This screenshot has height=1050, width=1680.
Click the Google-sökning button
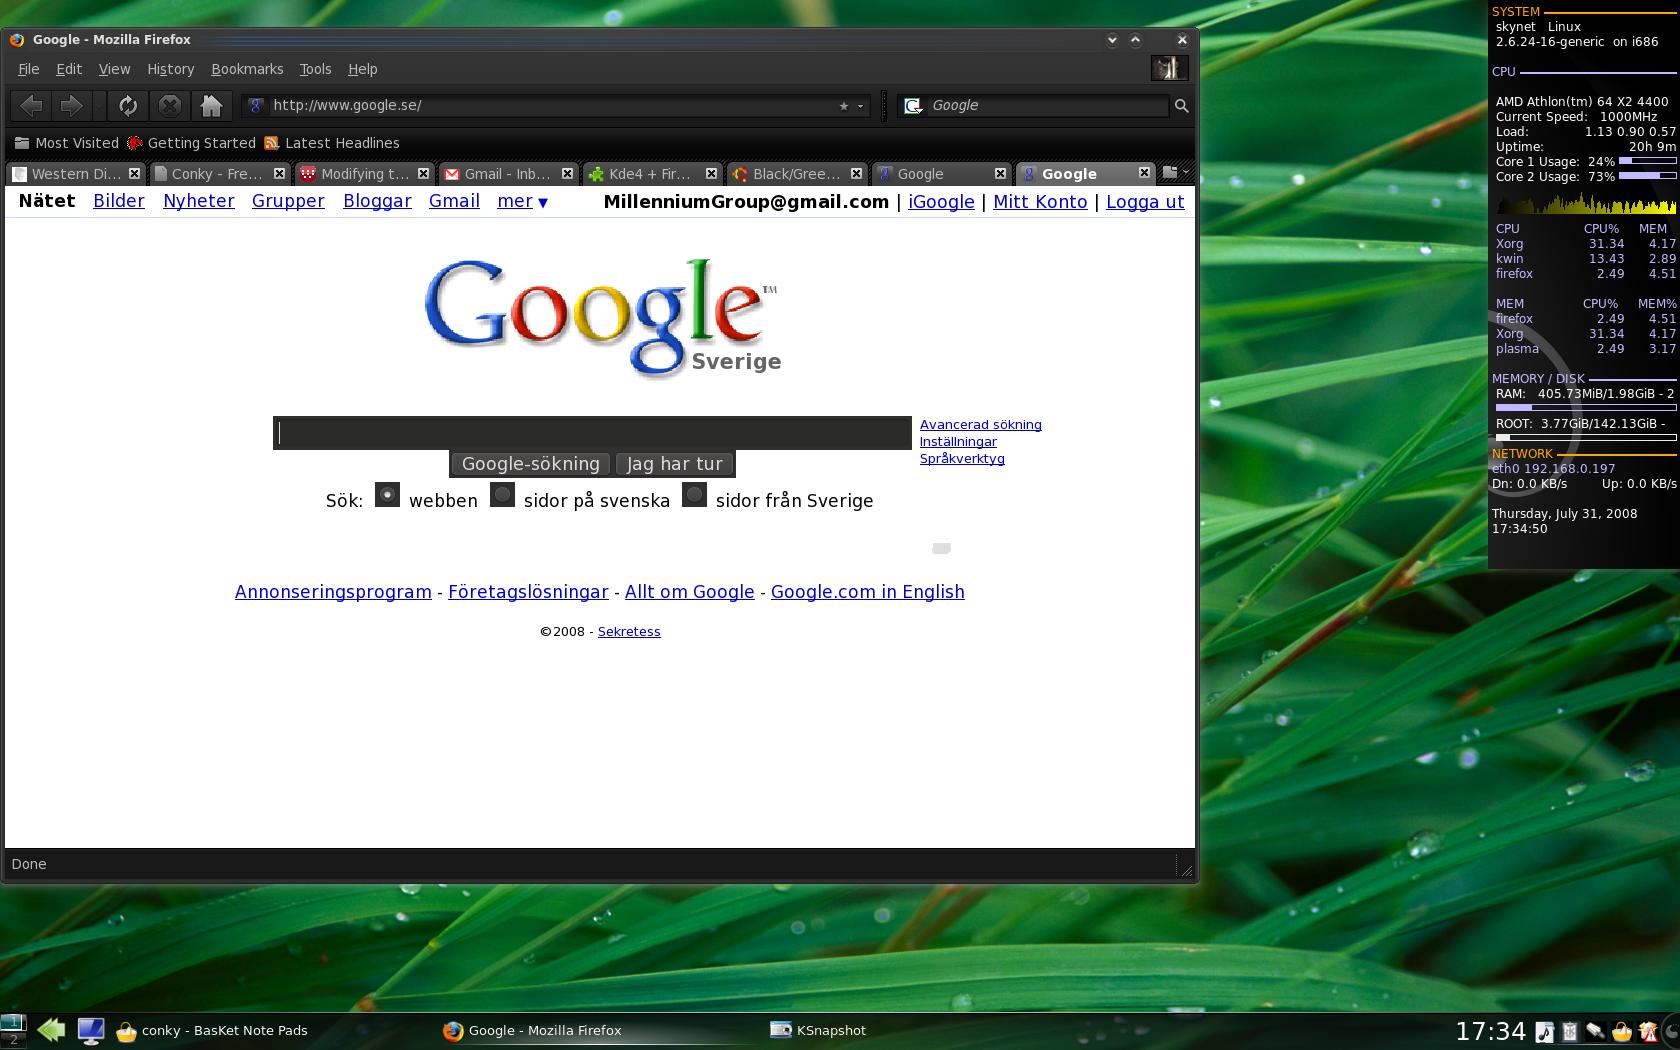(x=530, y=464)
